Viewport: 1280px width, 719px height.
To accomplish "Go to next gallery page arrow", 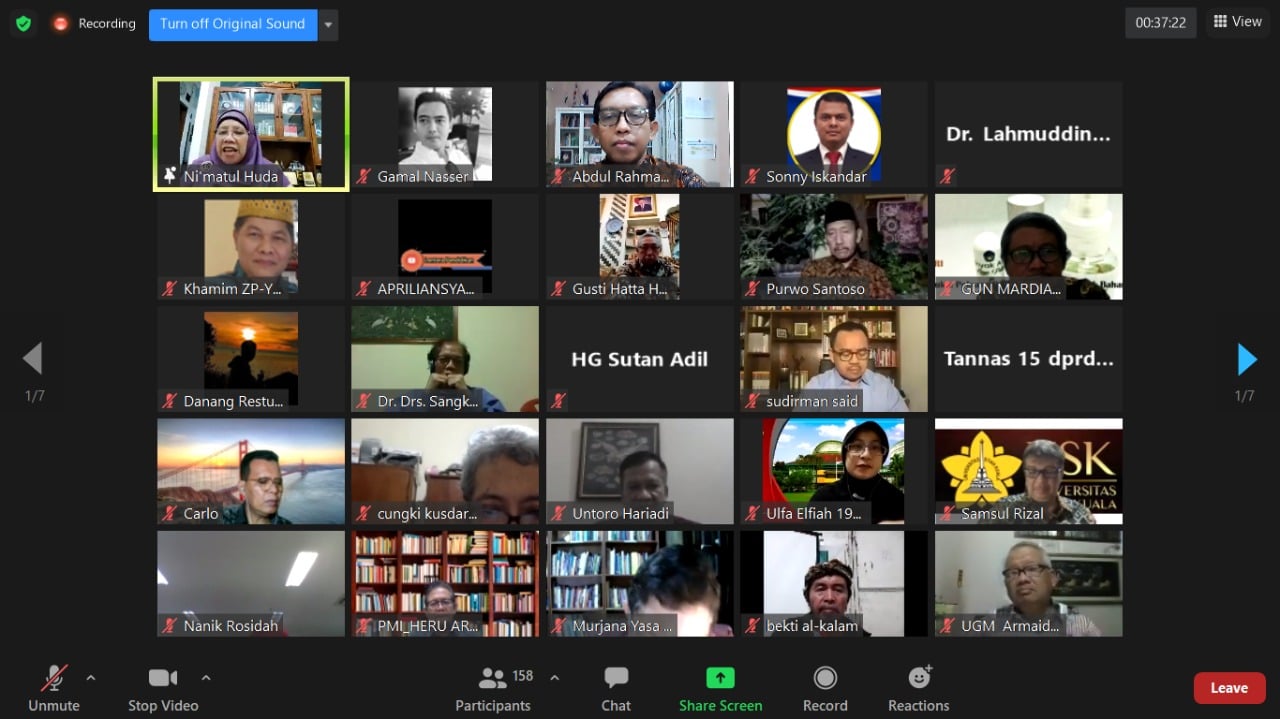I will 1246,359.
